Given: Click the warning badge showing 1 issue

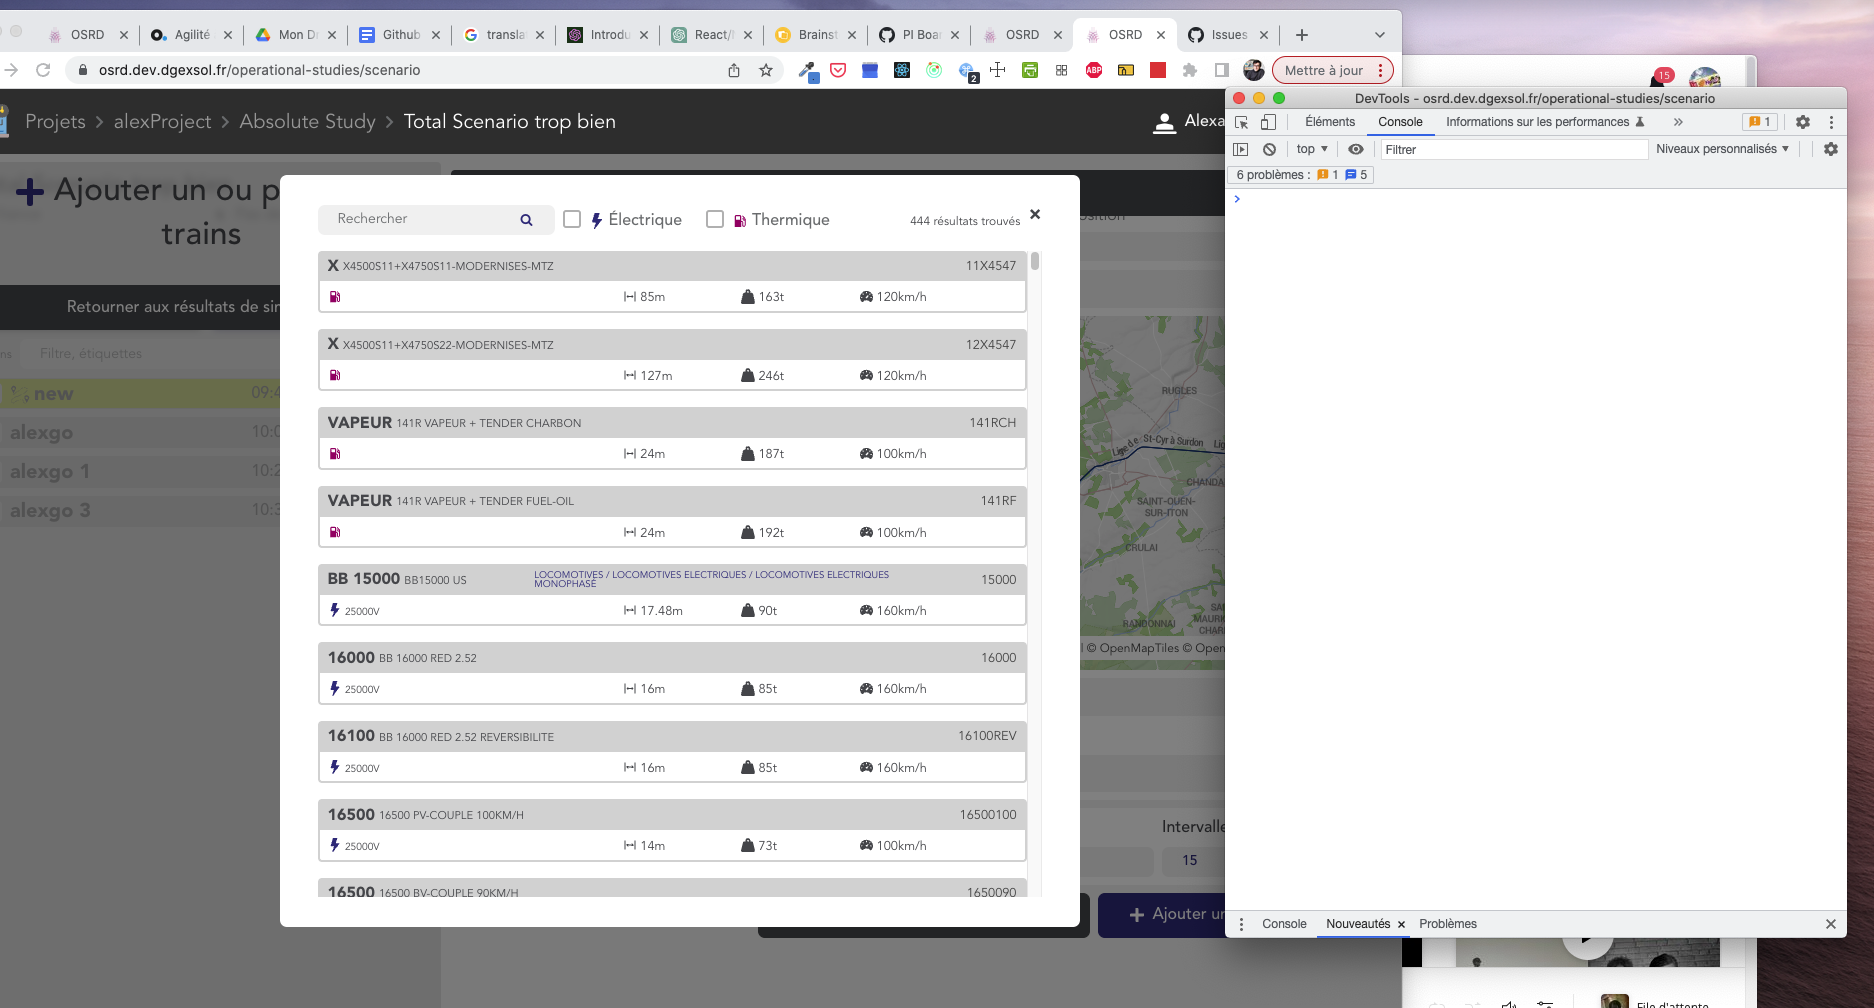Looking at the screenshot, I should pyautogui.click(x=1760, y=121).
